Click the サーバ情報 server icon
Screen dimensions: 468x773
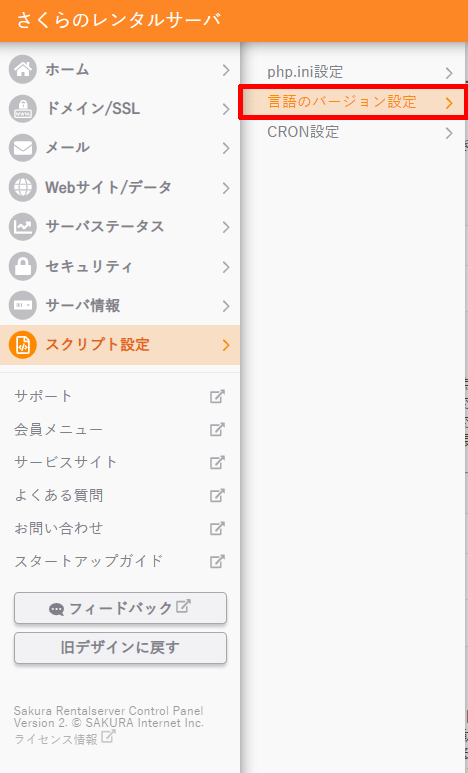coord(23,306)
